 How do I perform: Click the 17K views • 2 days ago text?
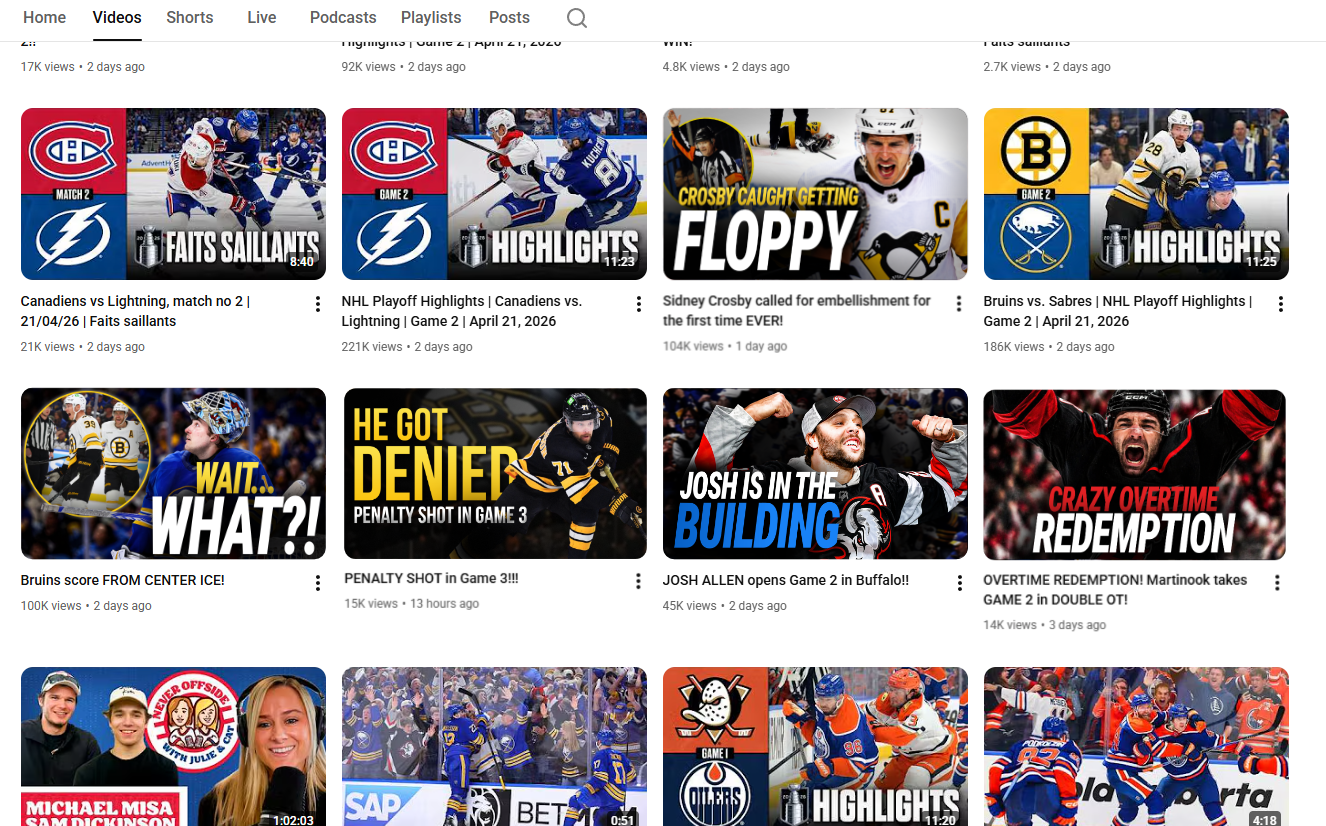pyautogui.click(x=83, y=67)
